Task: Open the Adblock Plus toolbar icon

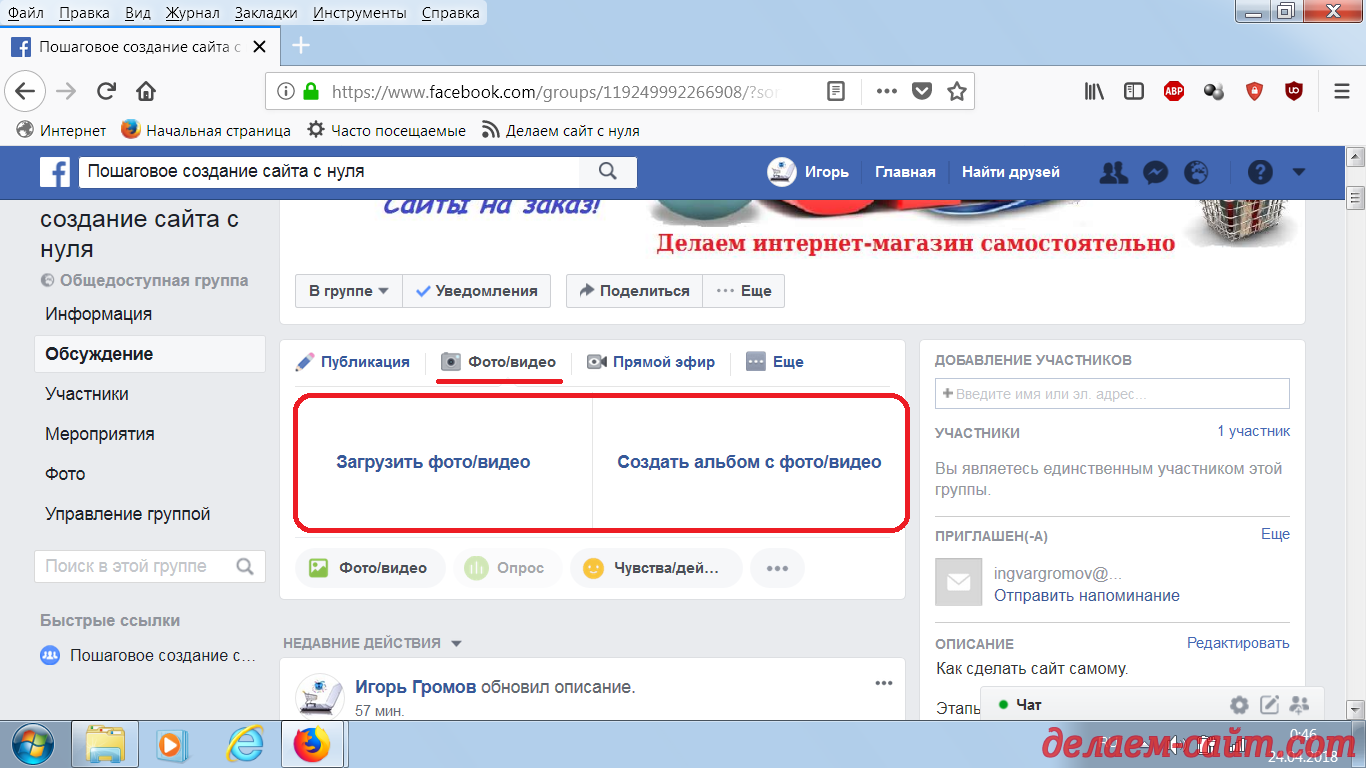Action: (1173, 90)
